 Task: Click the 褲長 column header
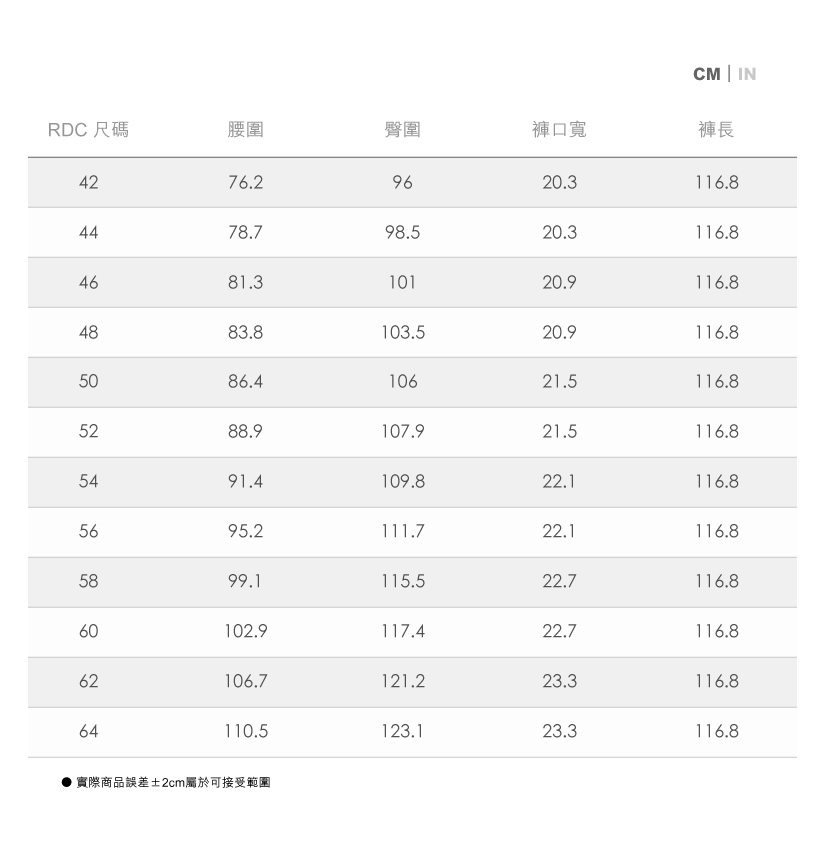716,130
